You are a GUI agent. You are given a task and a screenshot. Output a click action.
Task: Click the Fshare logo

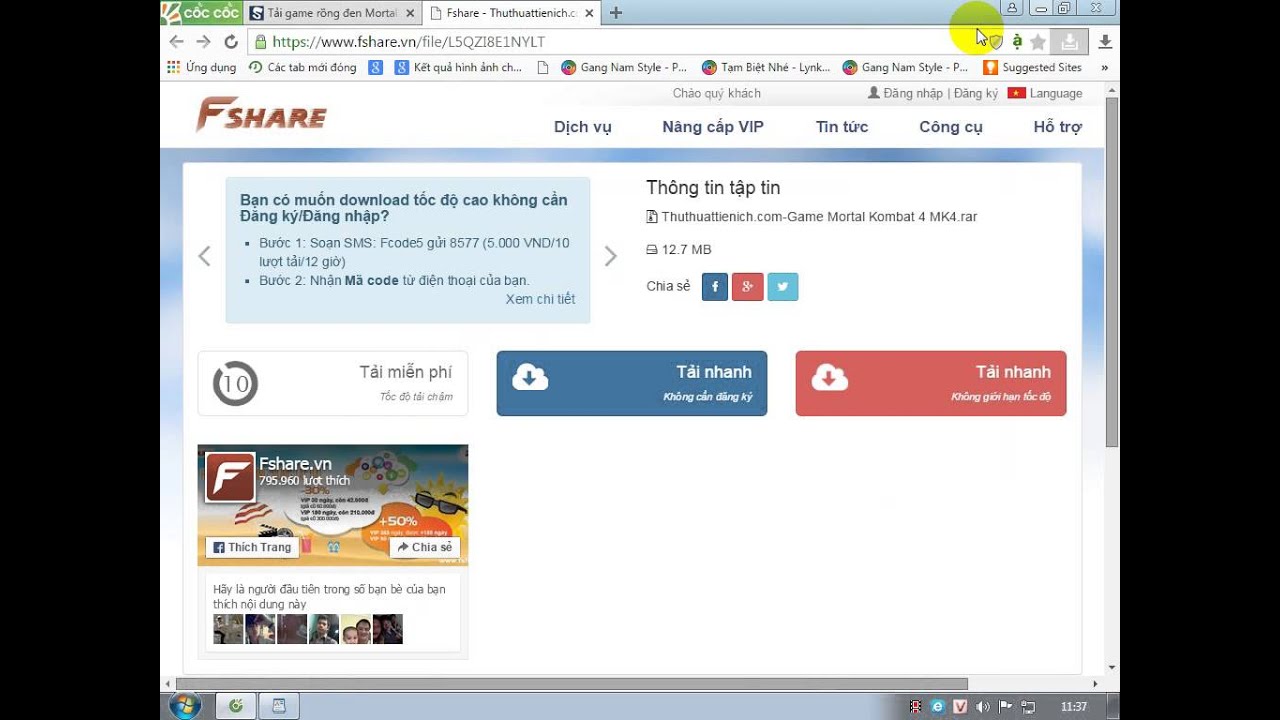coord(261,115)
